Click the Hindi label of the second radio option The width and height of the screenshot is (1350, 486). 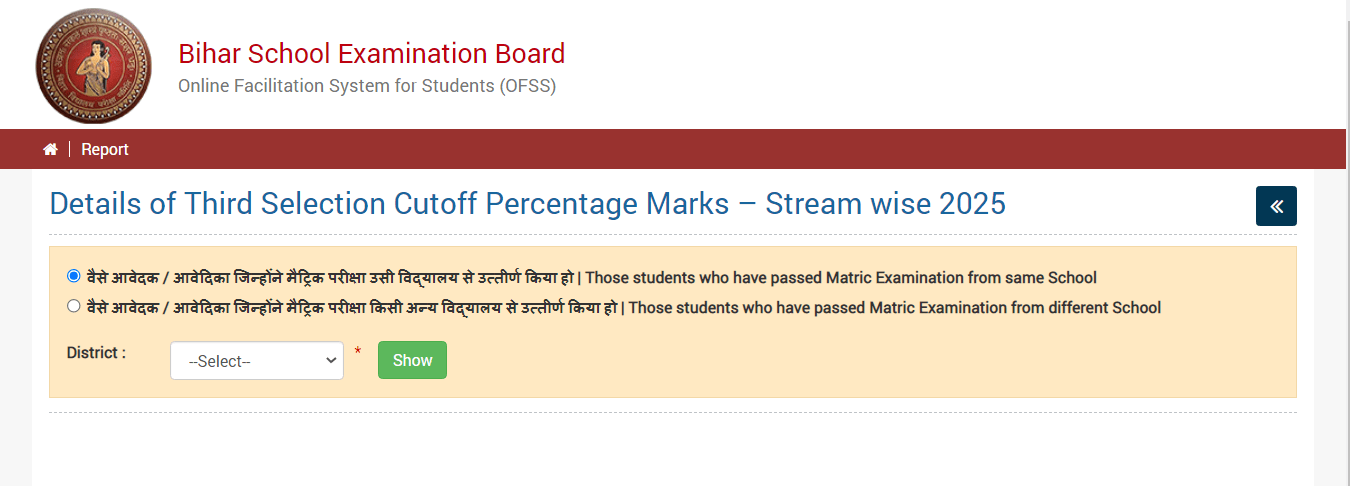352,308
